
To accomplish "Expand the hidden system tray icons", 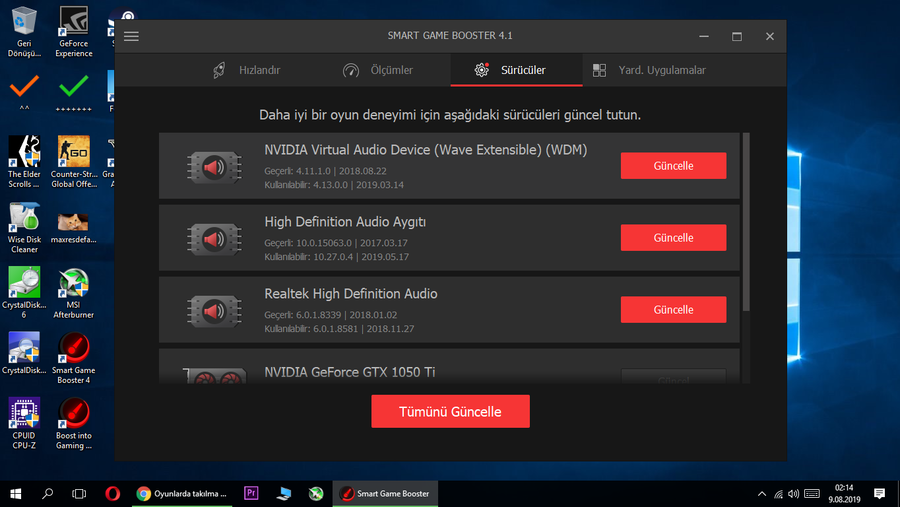I will point(762,494).
